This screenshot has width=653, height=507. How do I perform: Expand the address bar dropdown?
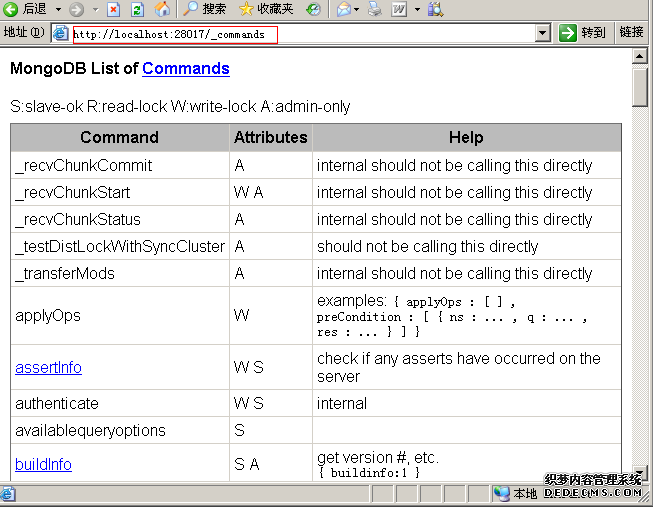pyautogui.click(x=542, y=33)
